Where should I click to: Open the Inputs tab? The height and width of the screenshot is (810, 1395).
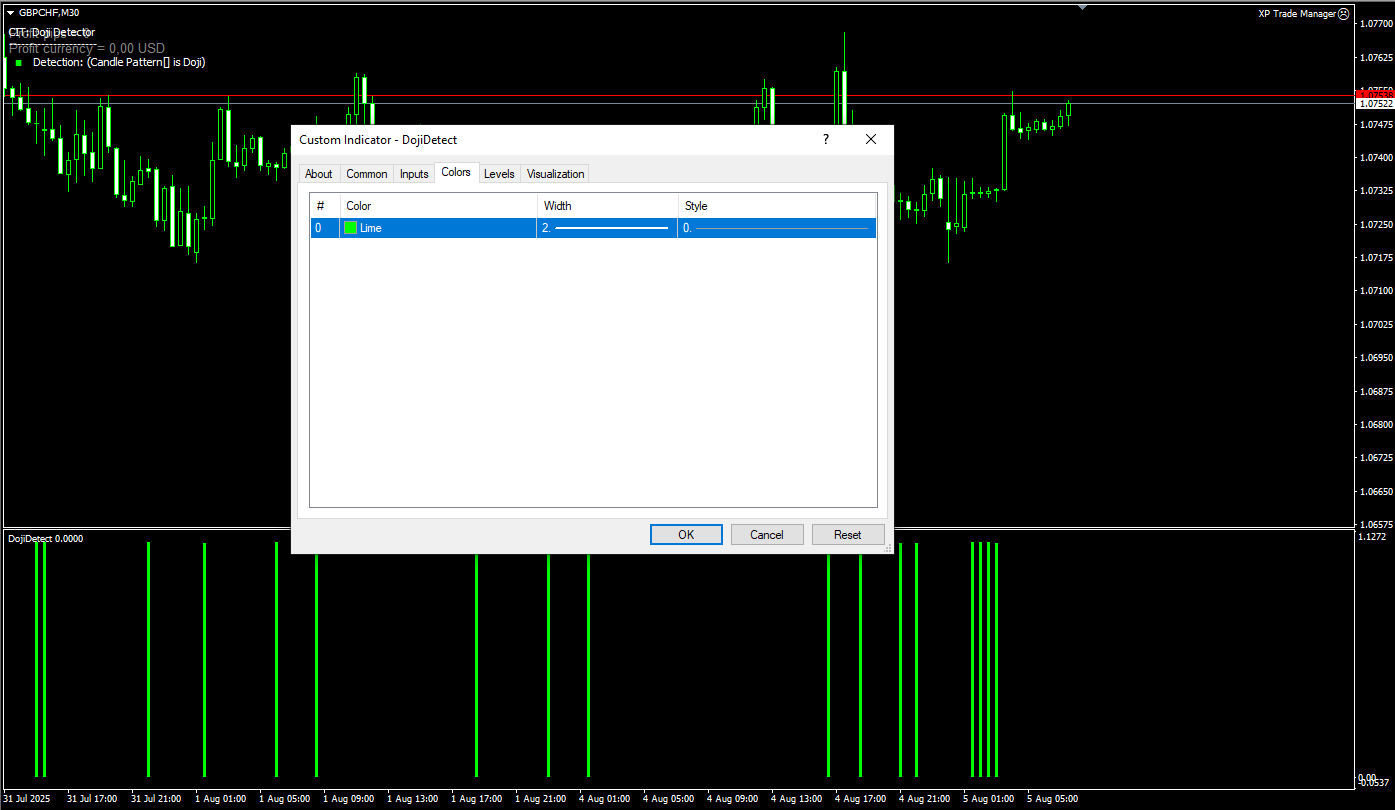(413, 173)
